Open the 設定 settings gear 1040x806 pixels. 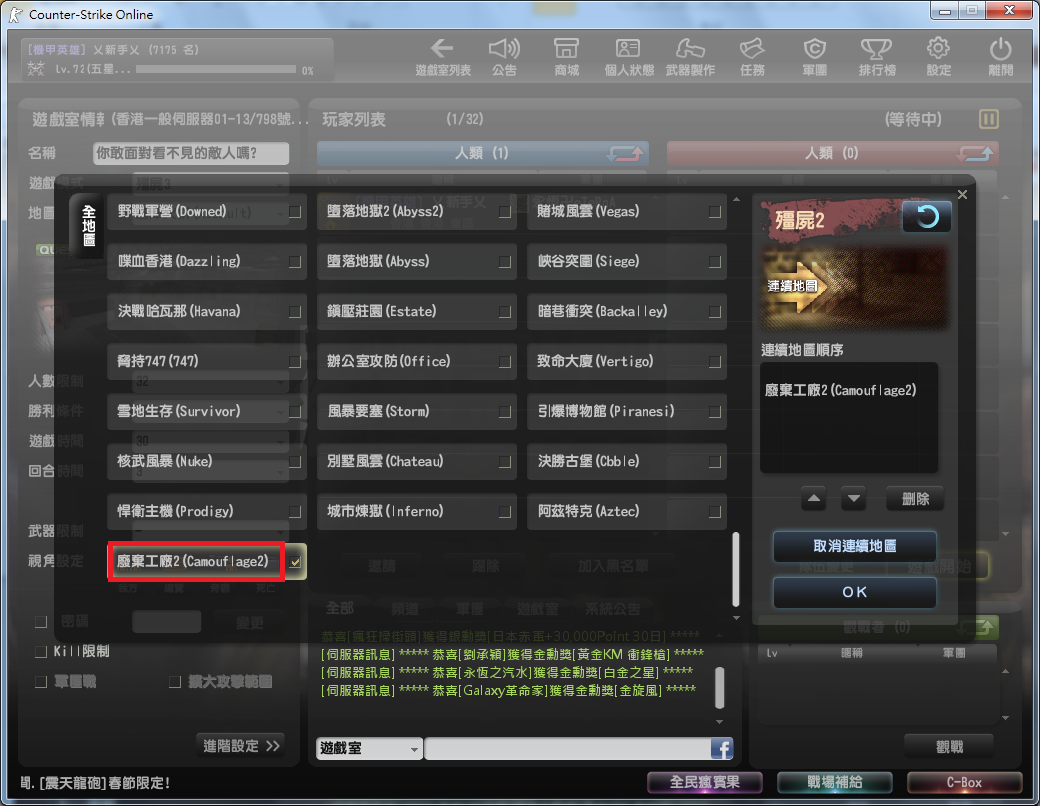point(939,57)
